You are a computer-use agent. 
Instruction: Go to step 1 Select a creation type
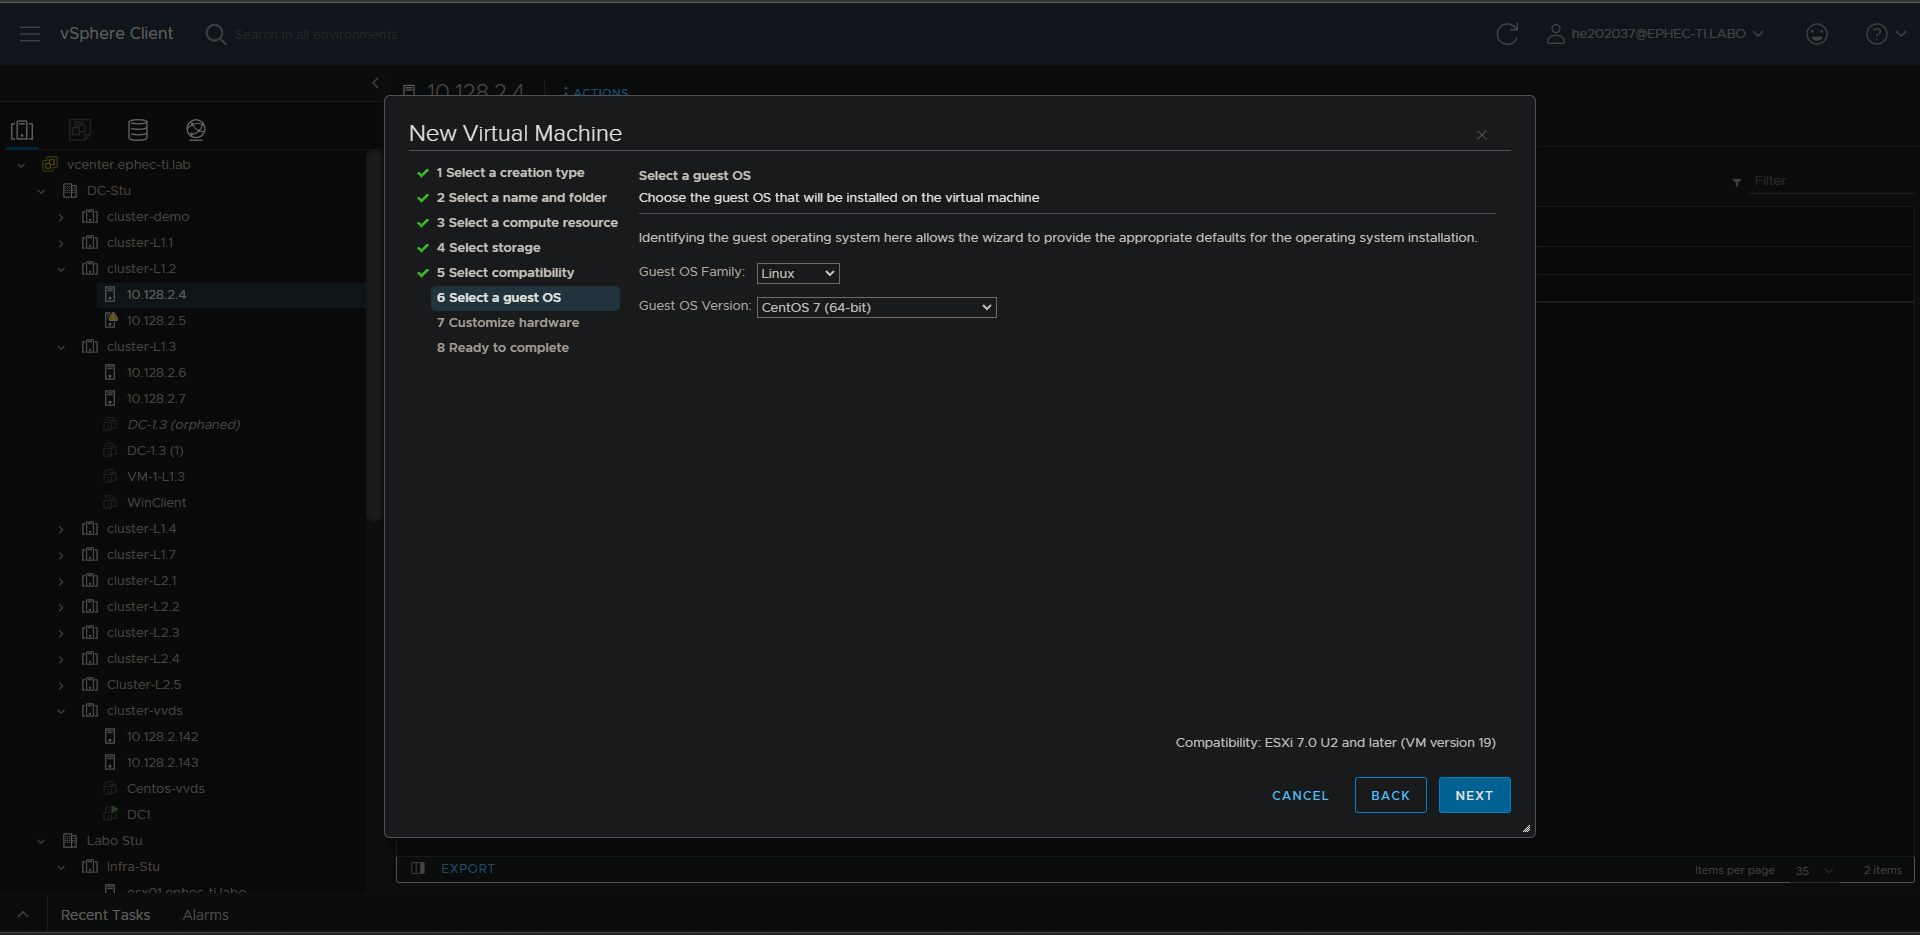[x=510, y=173]
